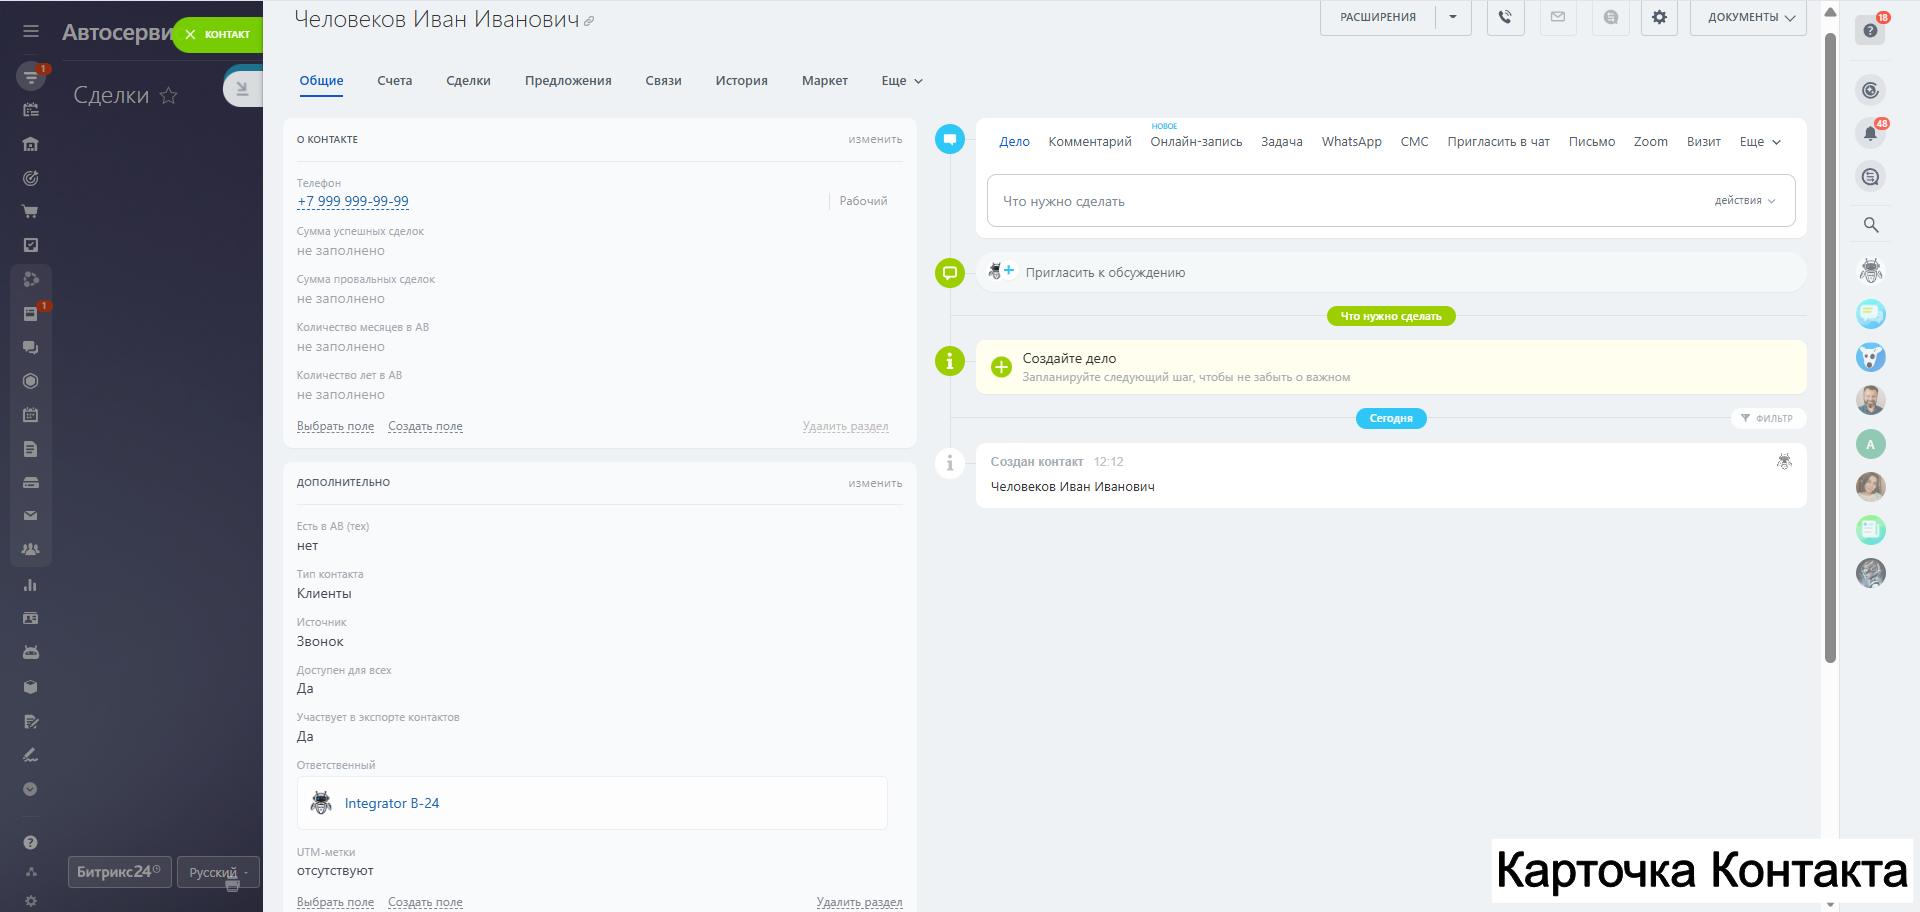Viewport: 1920px width, 912px height.
Task: Open the История tab
Action: coord(741,81)
